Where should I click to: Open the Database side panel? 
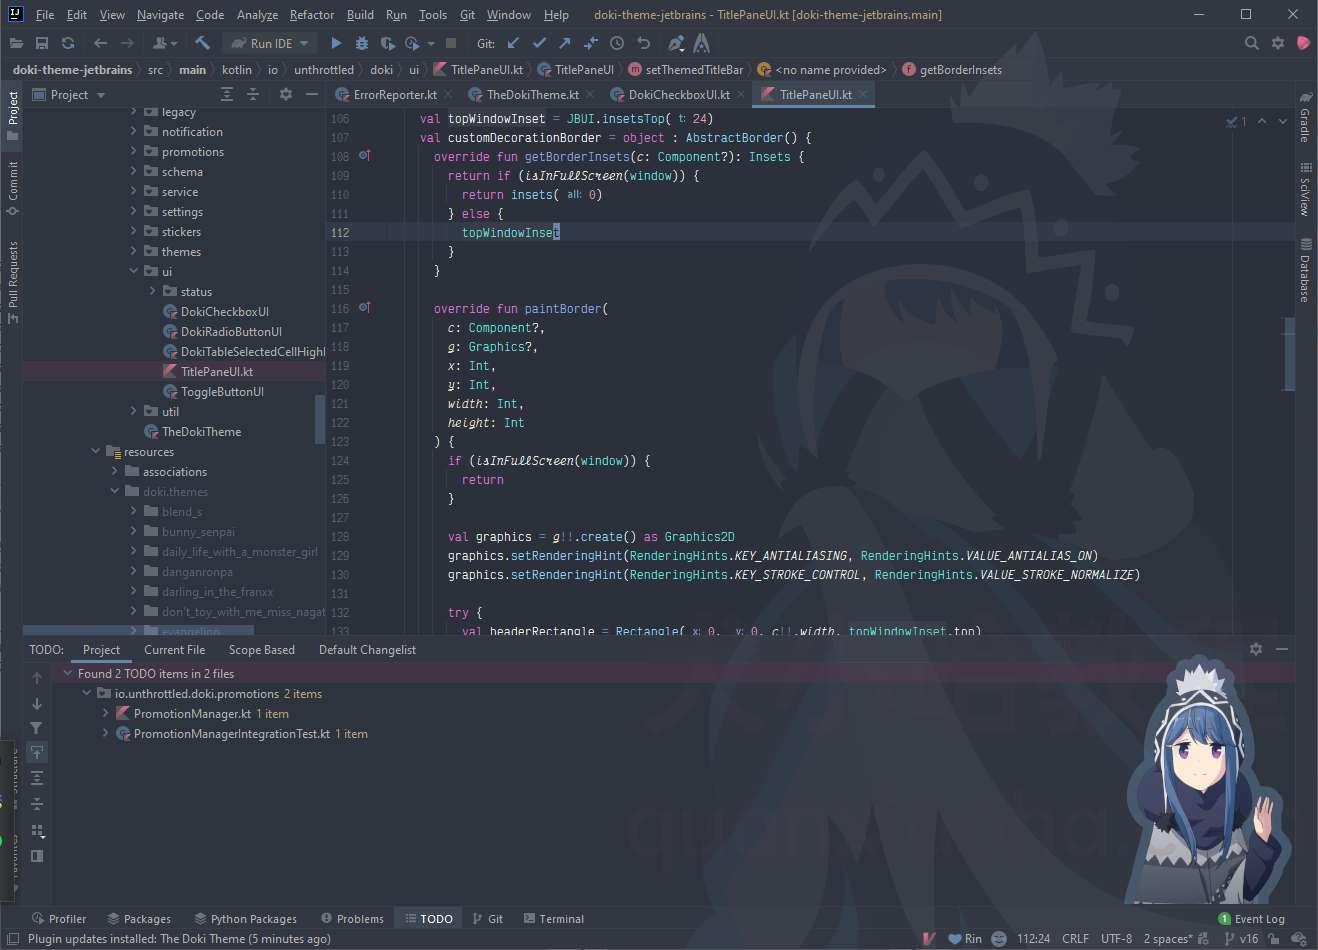click(1305, 270)
